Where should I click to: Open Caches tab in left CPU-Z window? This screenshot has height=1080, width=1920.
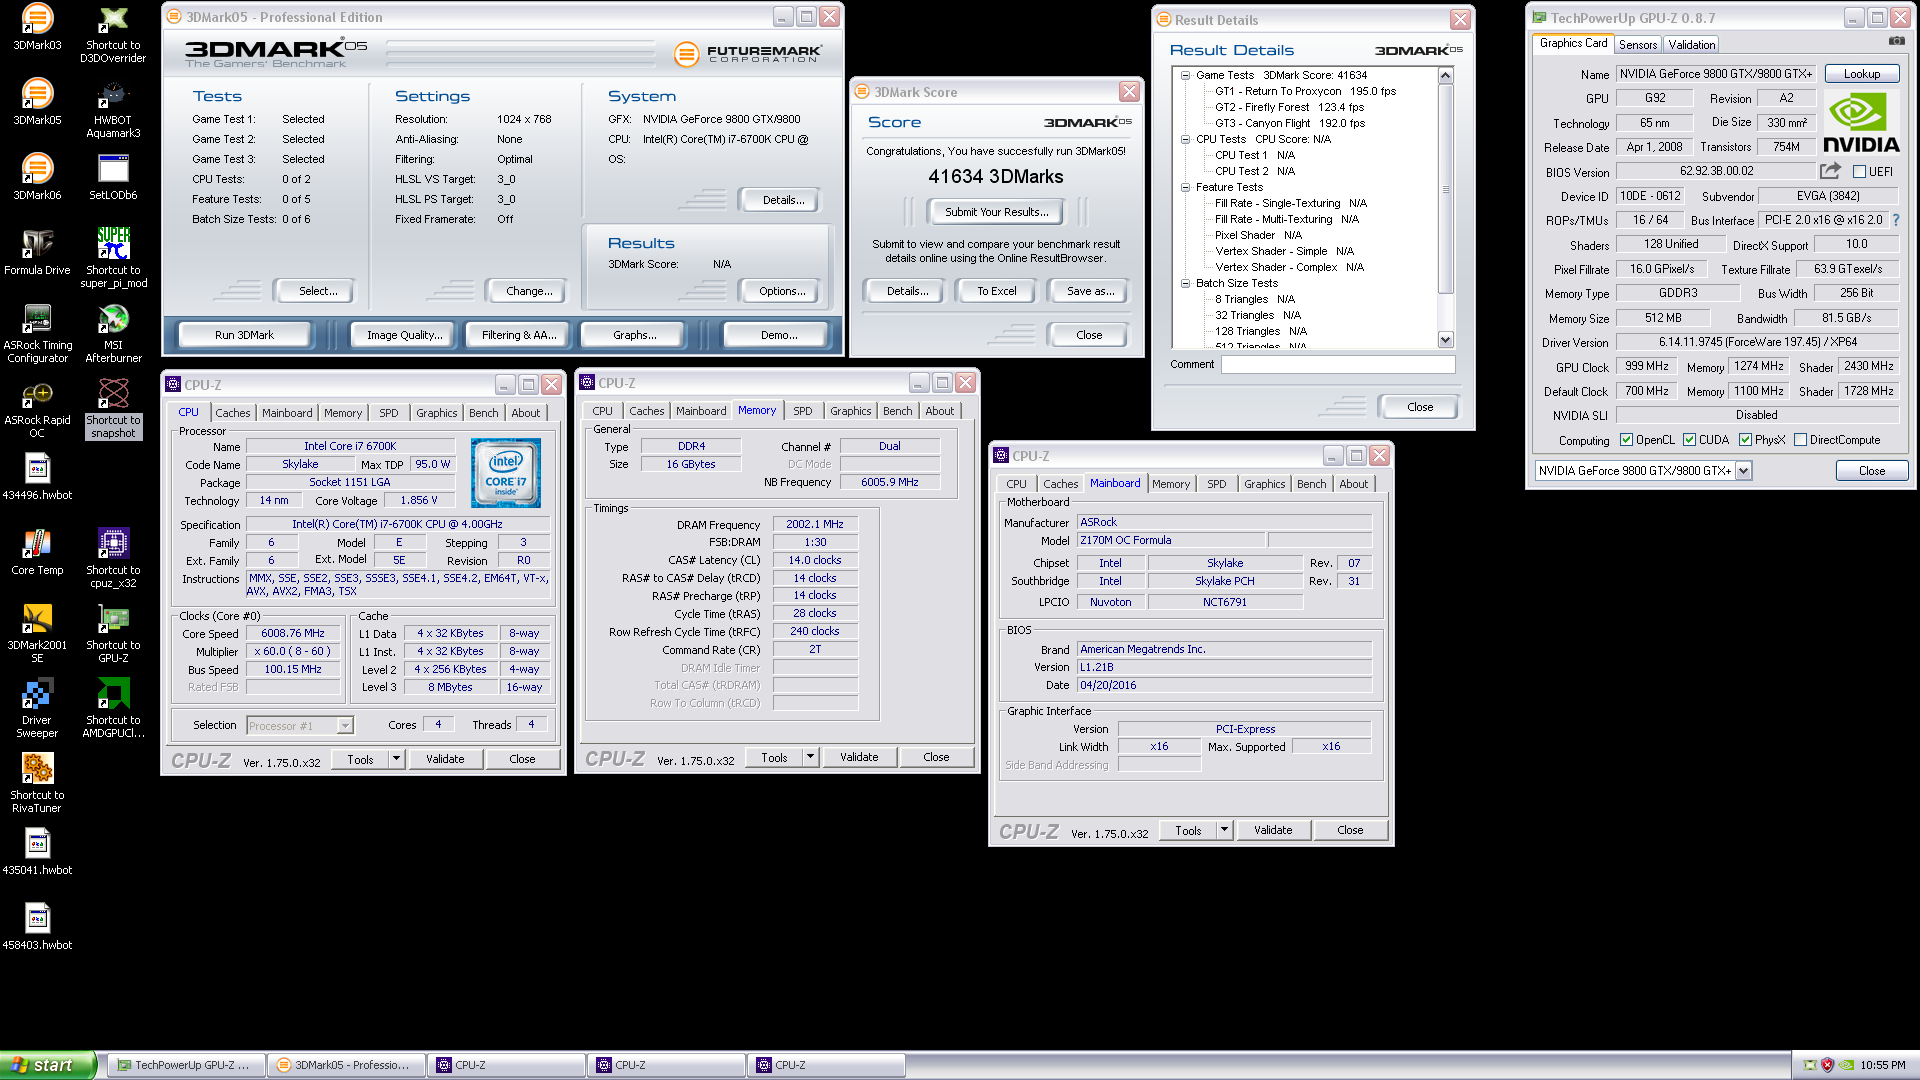click(233, 413)
